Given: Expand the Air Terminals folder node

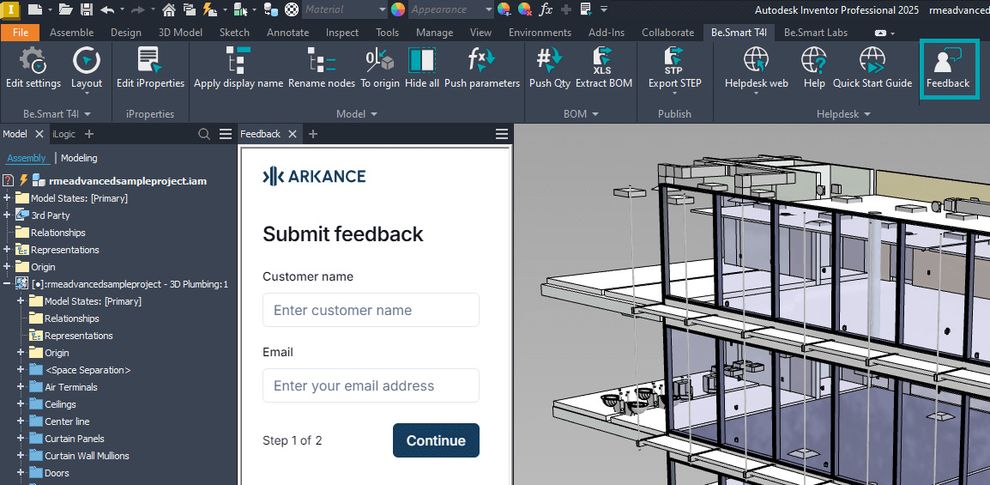Looking at the screenshot, I should click(20, 387).
